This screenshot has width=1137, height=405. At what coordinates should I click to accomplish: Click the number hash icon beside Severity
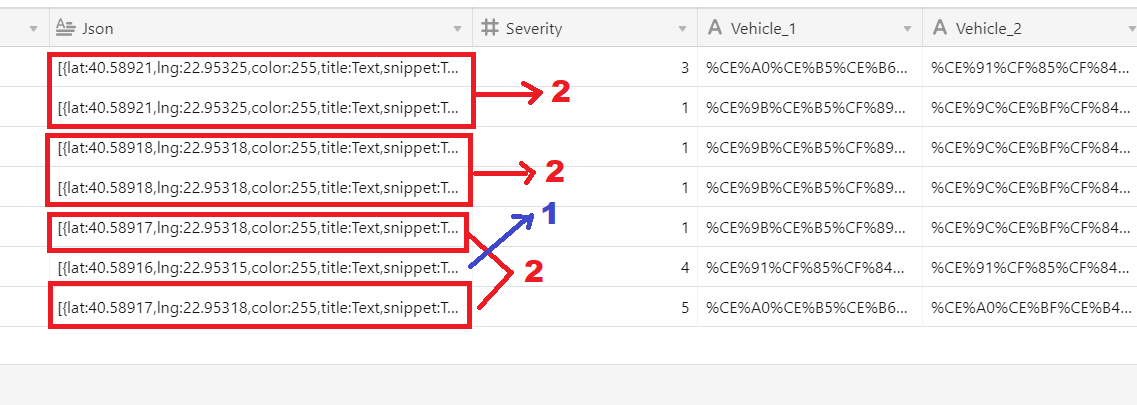point(490,28)
